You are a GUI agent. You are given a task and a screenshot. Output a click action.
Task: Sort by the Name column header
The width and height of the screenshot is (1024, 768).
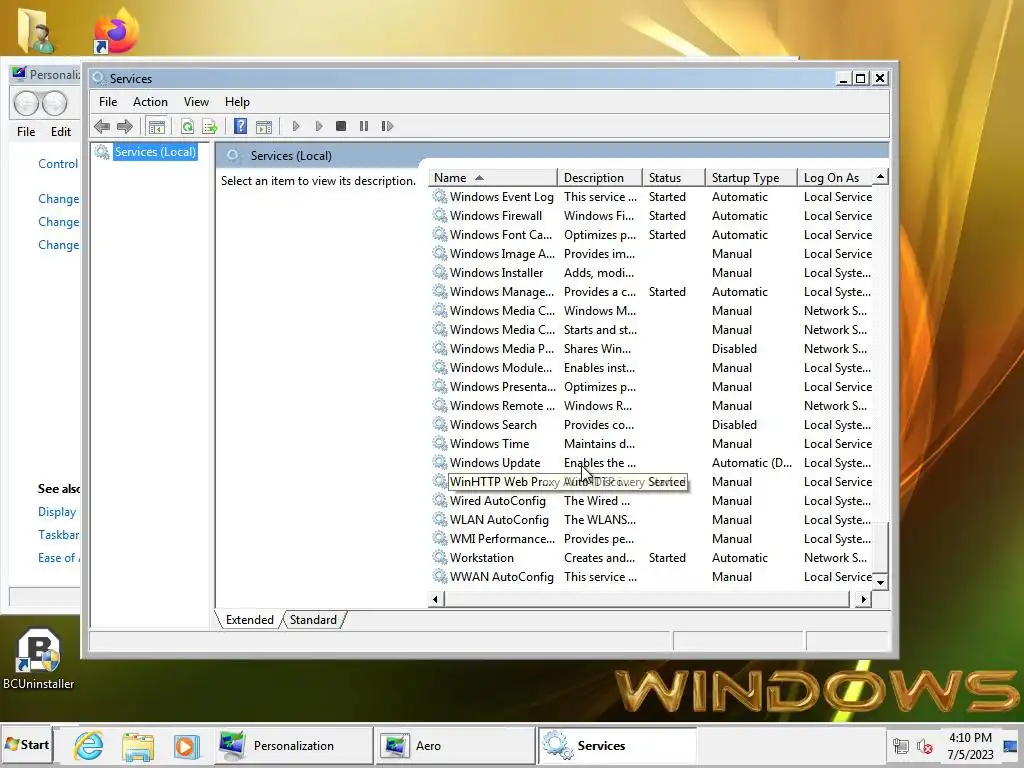[493, 178]
